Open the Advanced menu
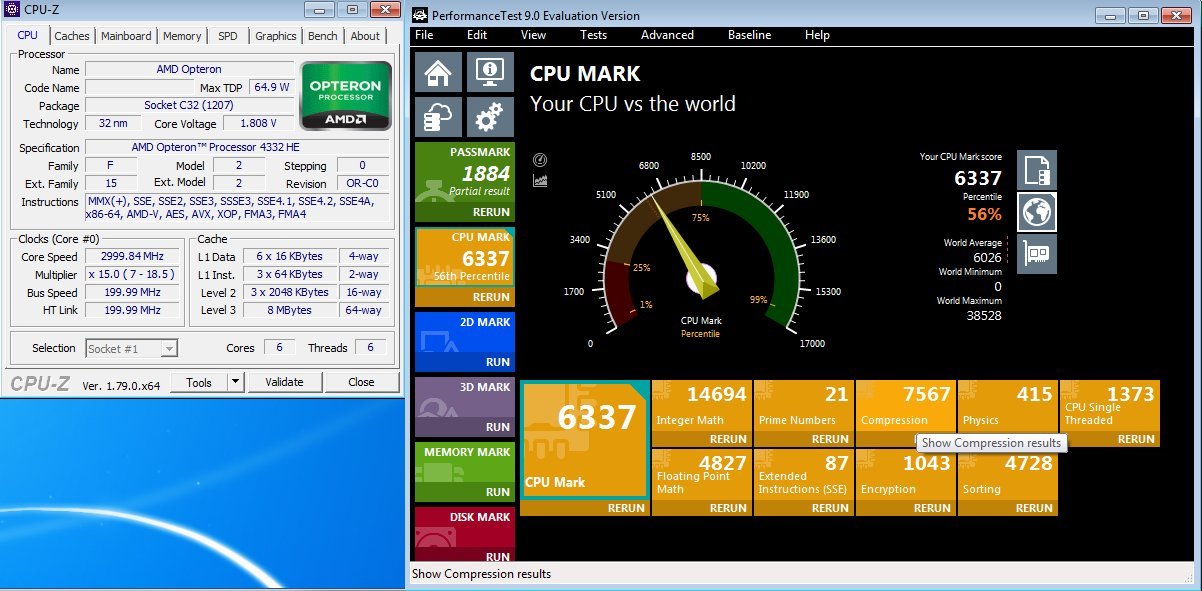 [x=667, y=35]
